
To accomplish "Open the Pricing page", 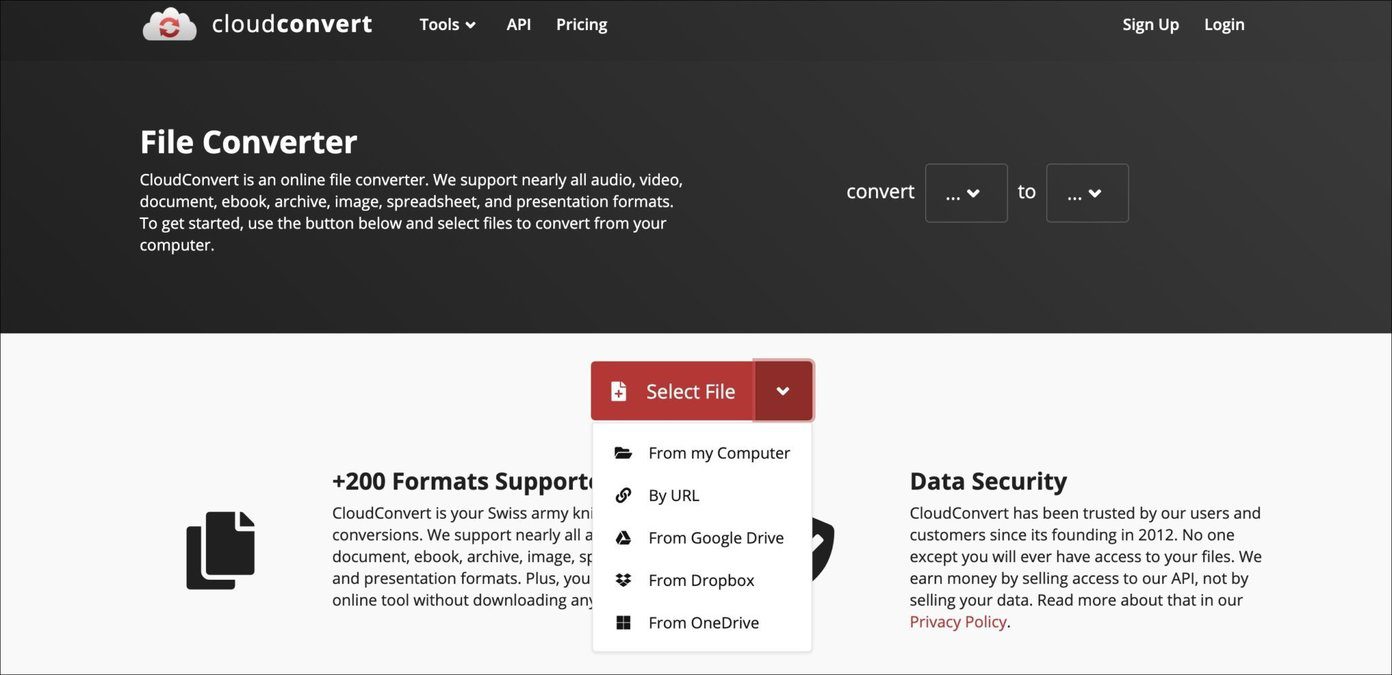I will [x=582, y=24].
